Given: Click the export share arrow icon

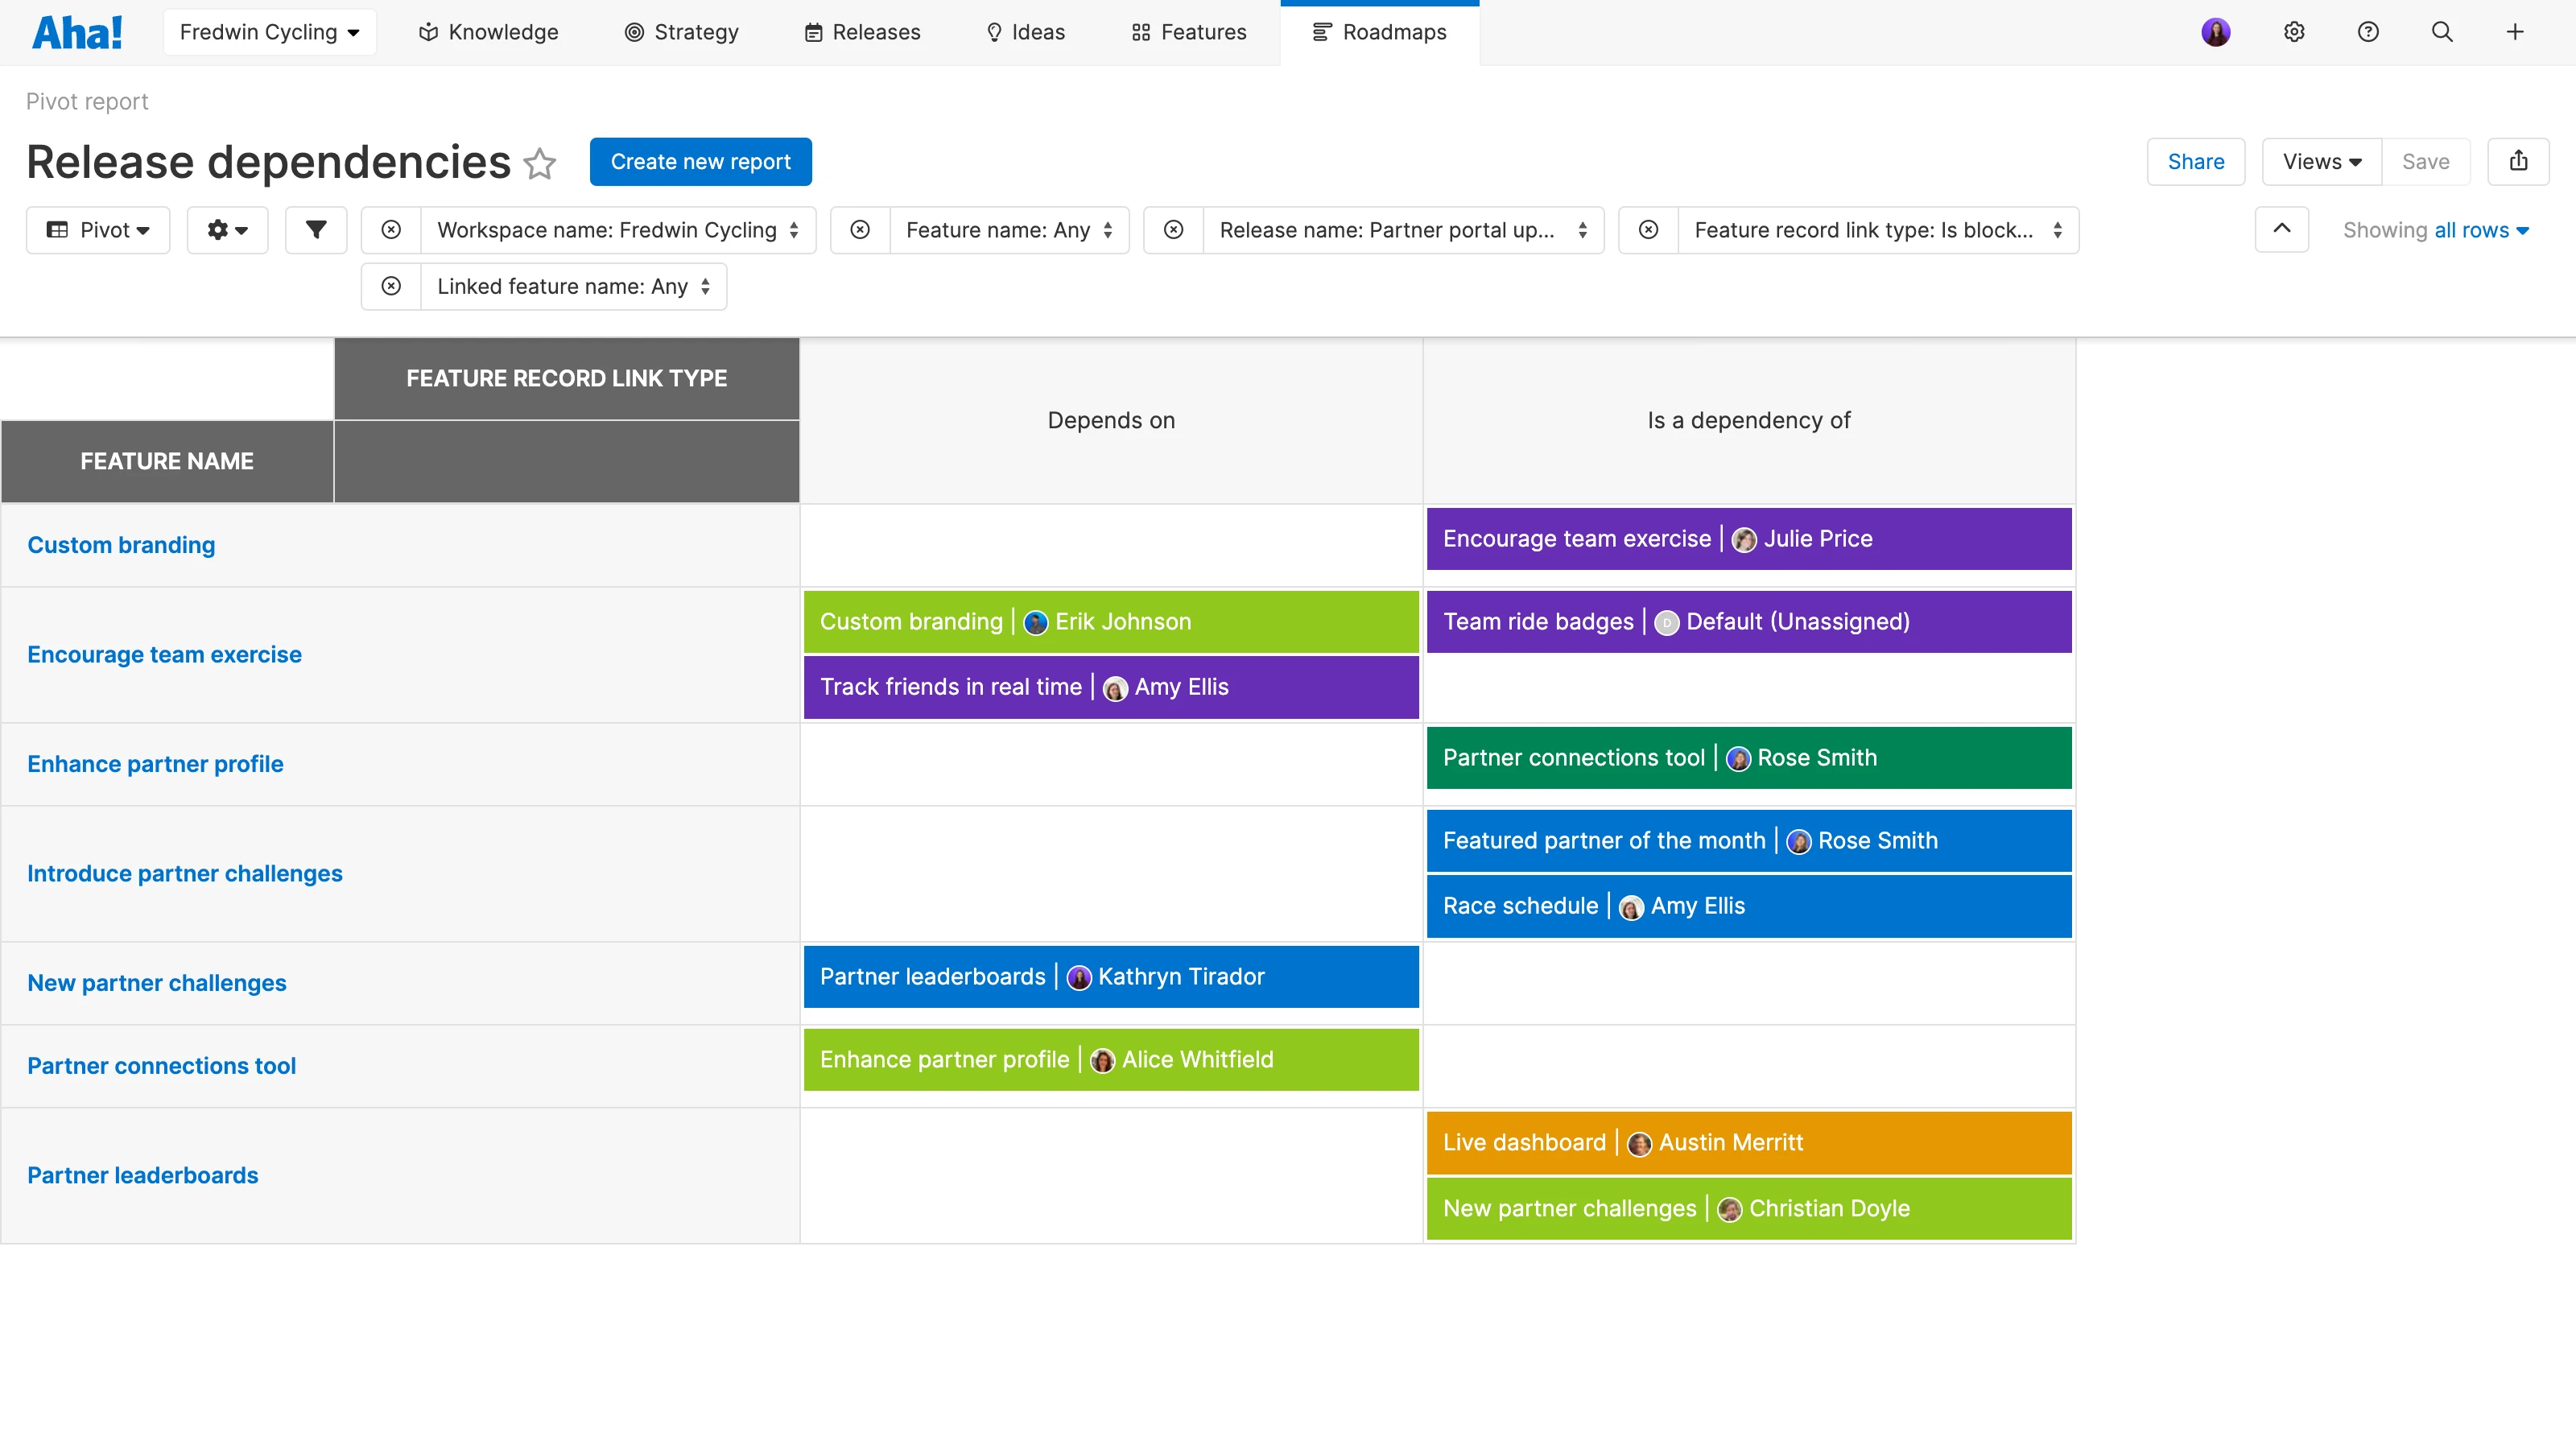Looking at the screenshot, I should tap(2518, 161).
